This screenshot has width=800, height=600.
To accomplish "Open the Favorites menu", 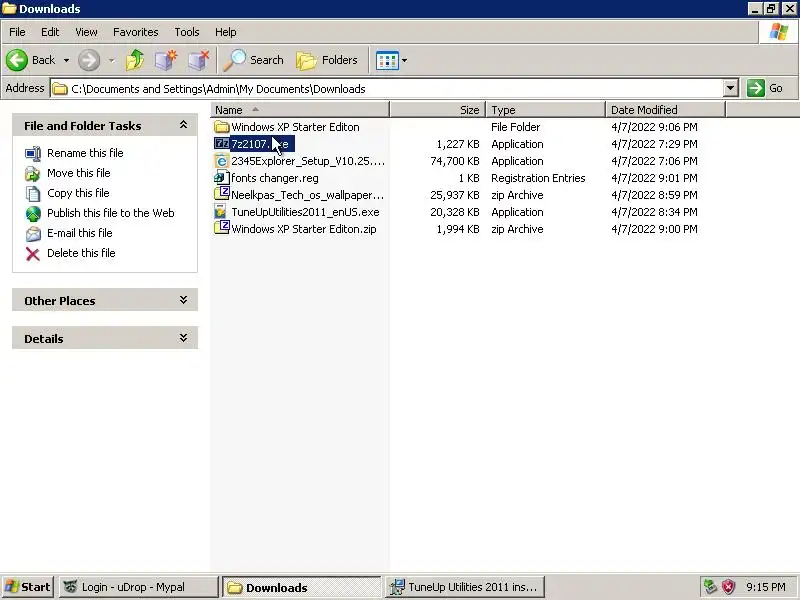I will (136, 32).
